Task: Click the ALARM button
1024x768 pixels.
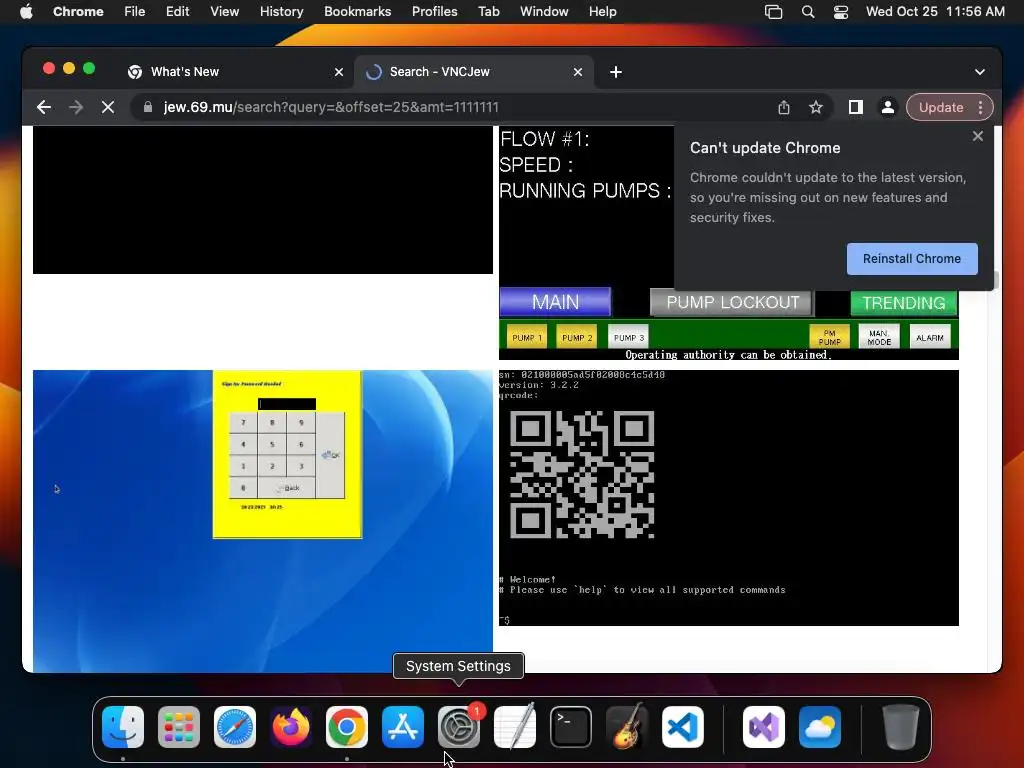Action: 929,337
